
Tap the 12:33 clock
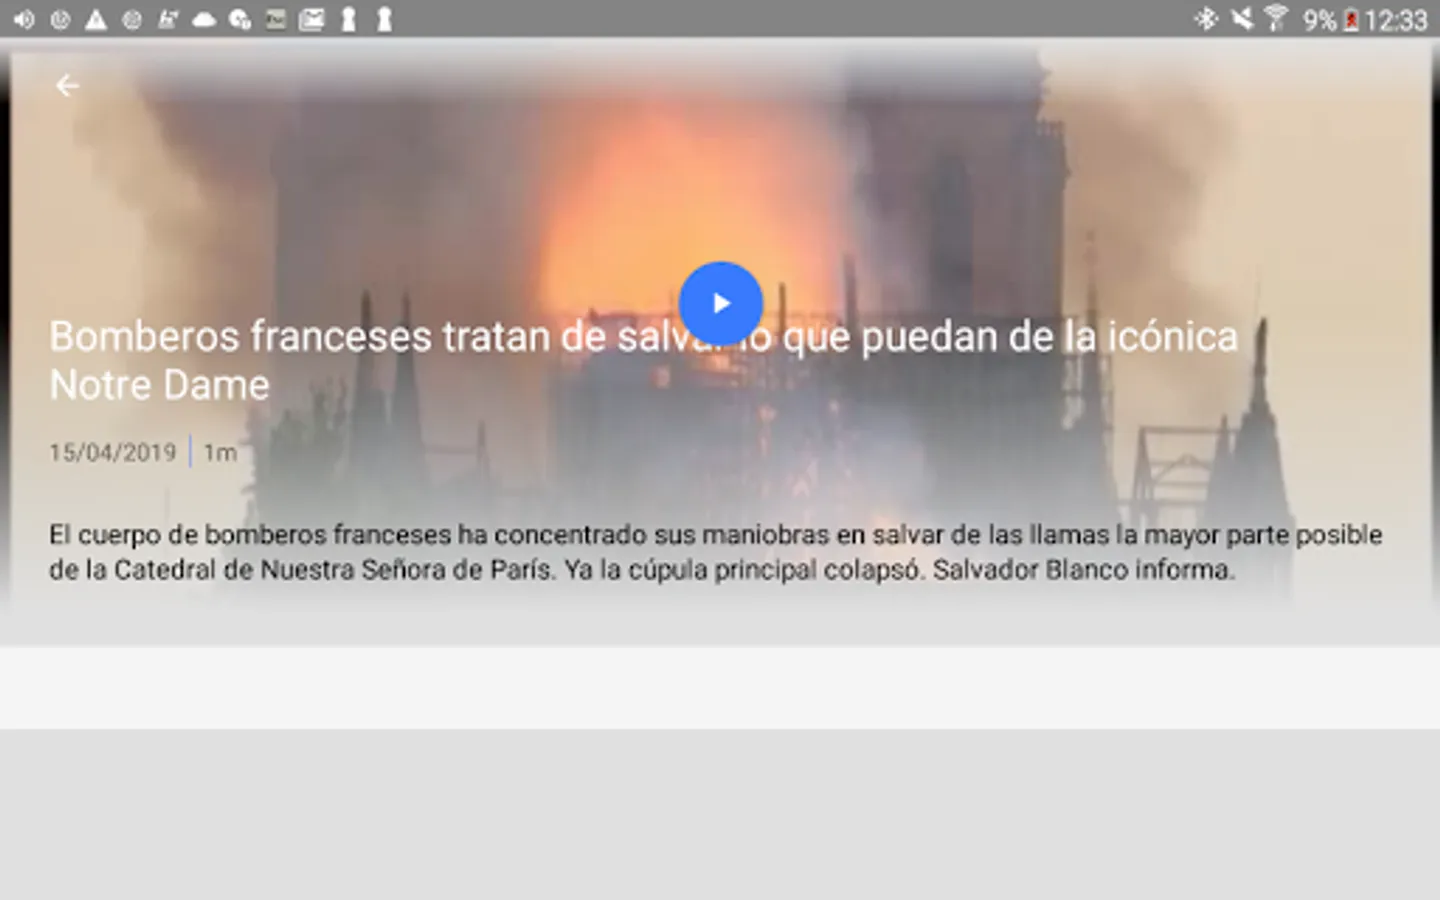pos(1395,20)
